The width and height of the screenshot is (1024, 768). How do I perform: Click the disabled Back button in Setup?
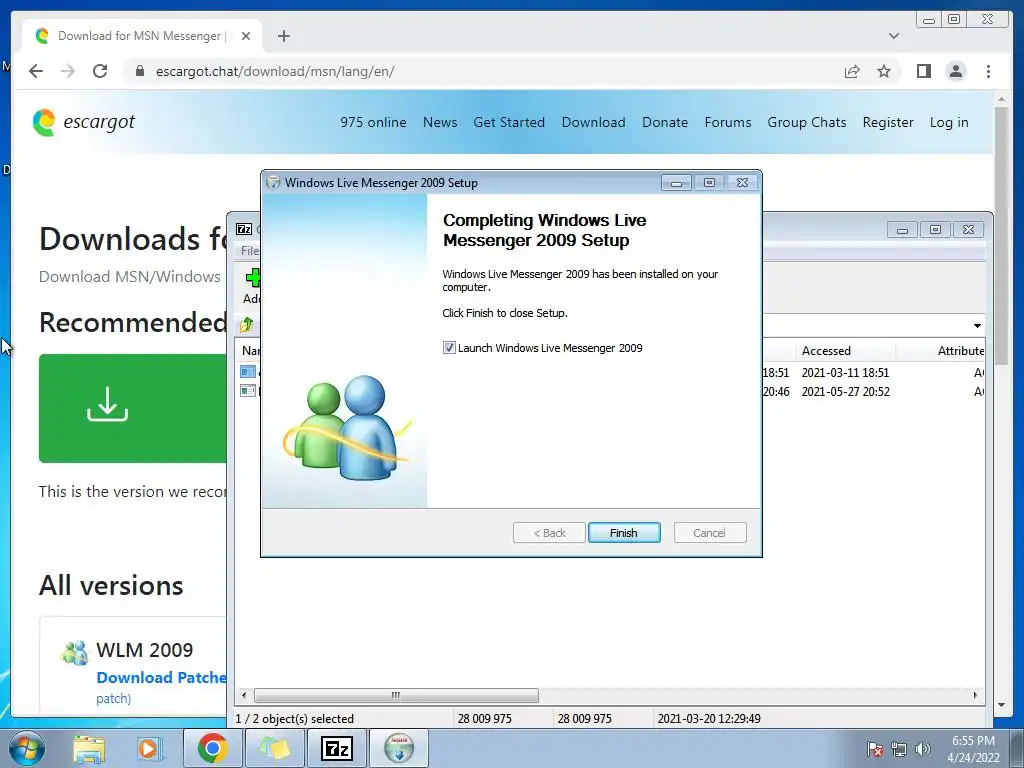549,533
